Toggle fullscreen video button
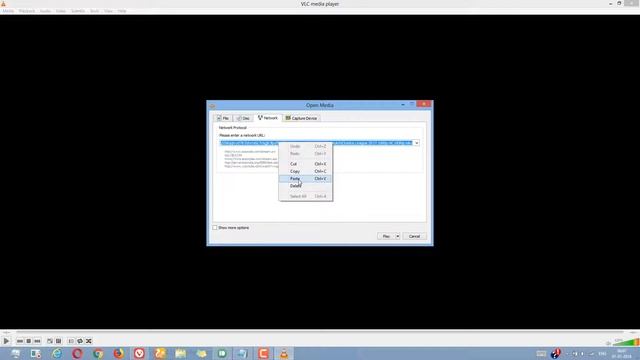640x360 pixels. (x=50, y=341)
